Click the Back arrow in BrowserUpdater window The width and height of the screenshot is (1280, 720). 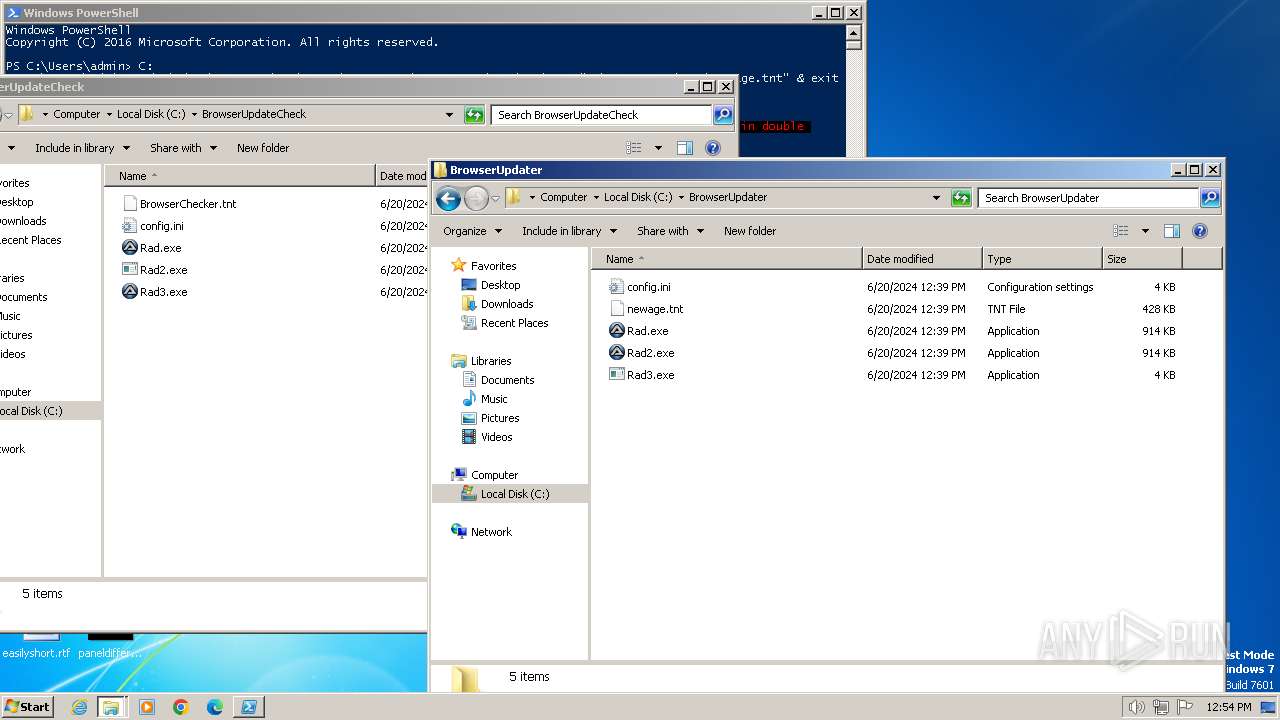pos(448,198)
